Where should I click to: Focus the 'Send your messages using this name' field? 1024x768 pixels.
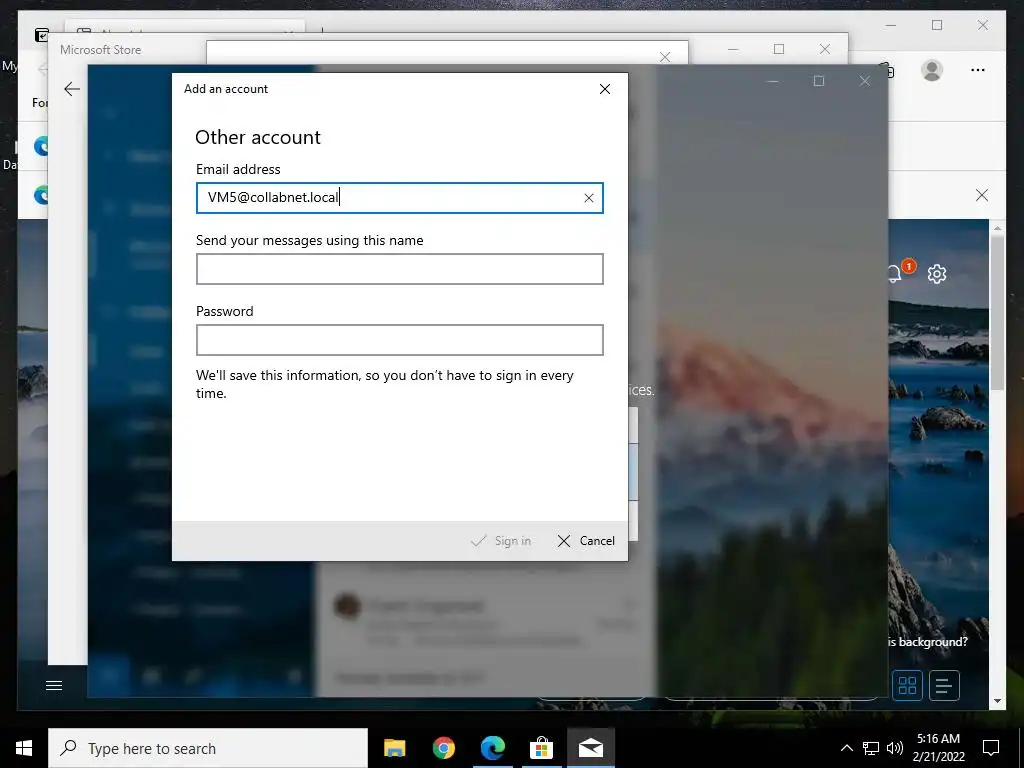[x=400, y=269]
